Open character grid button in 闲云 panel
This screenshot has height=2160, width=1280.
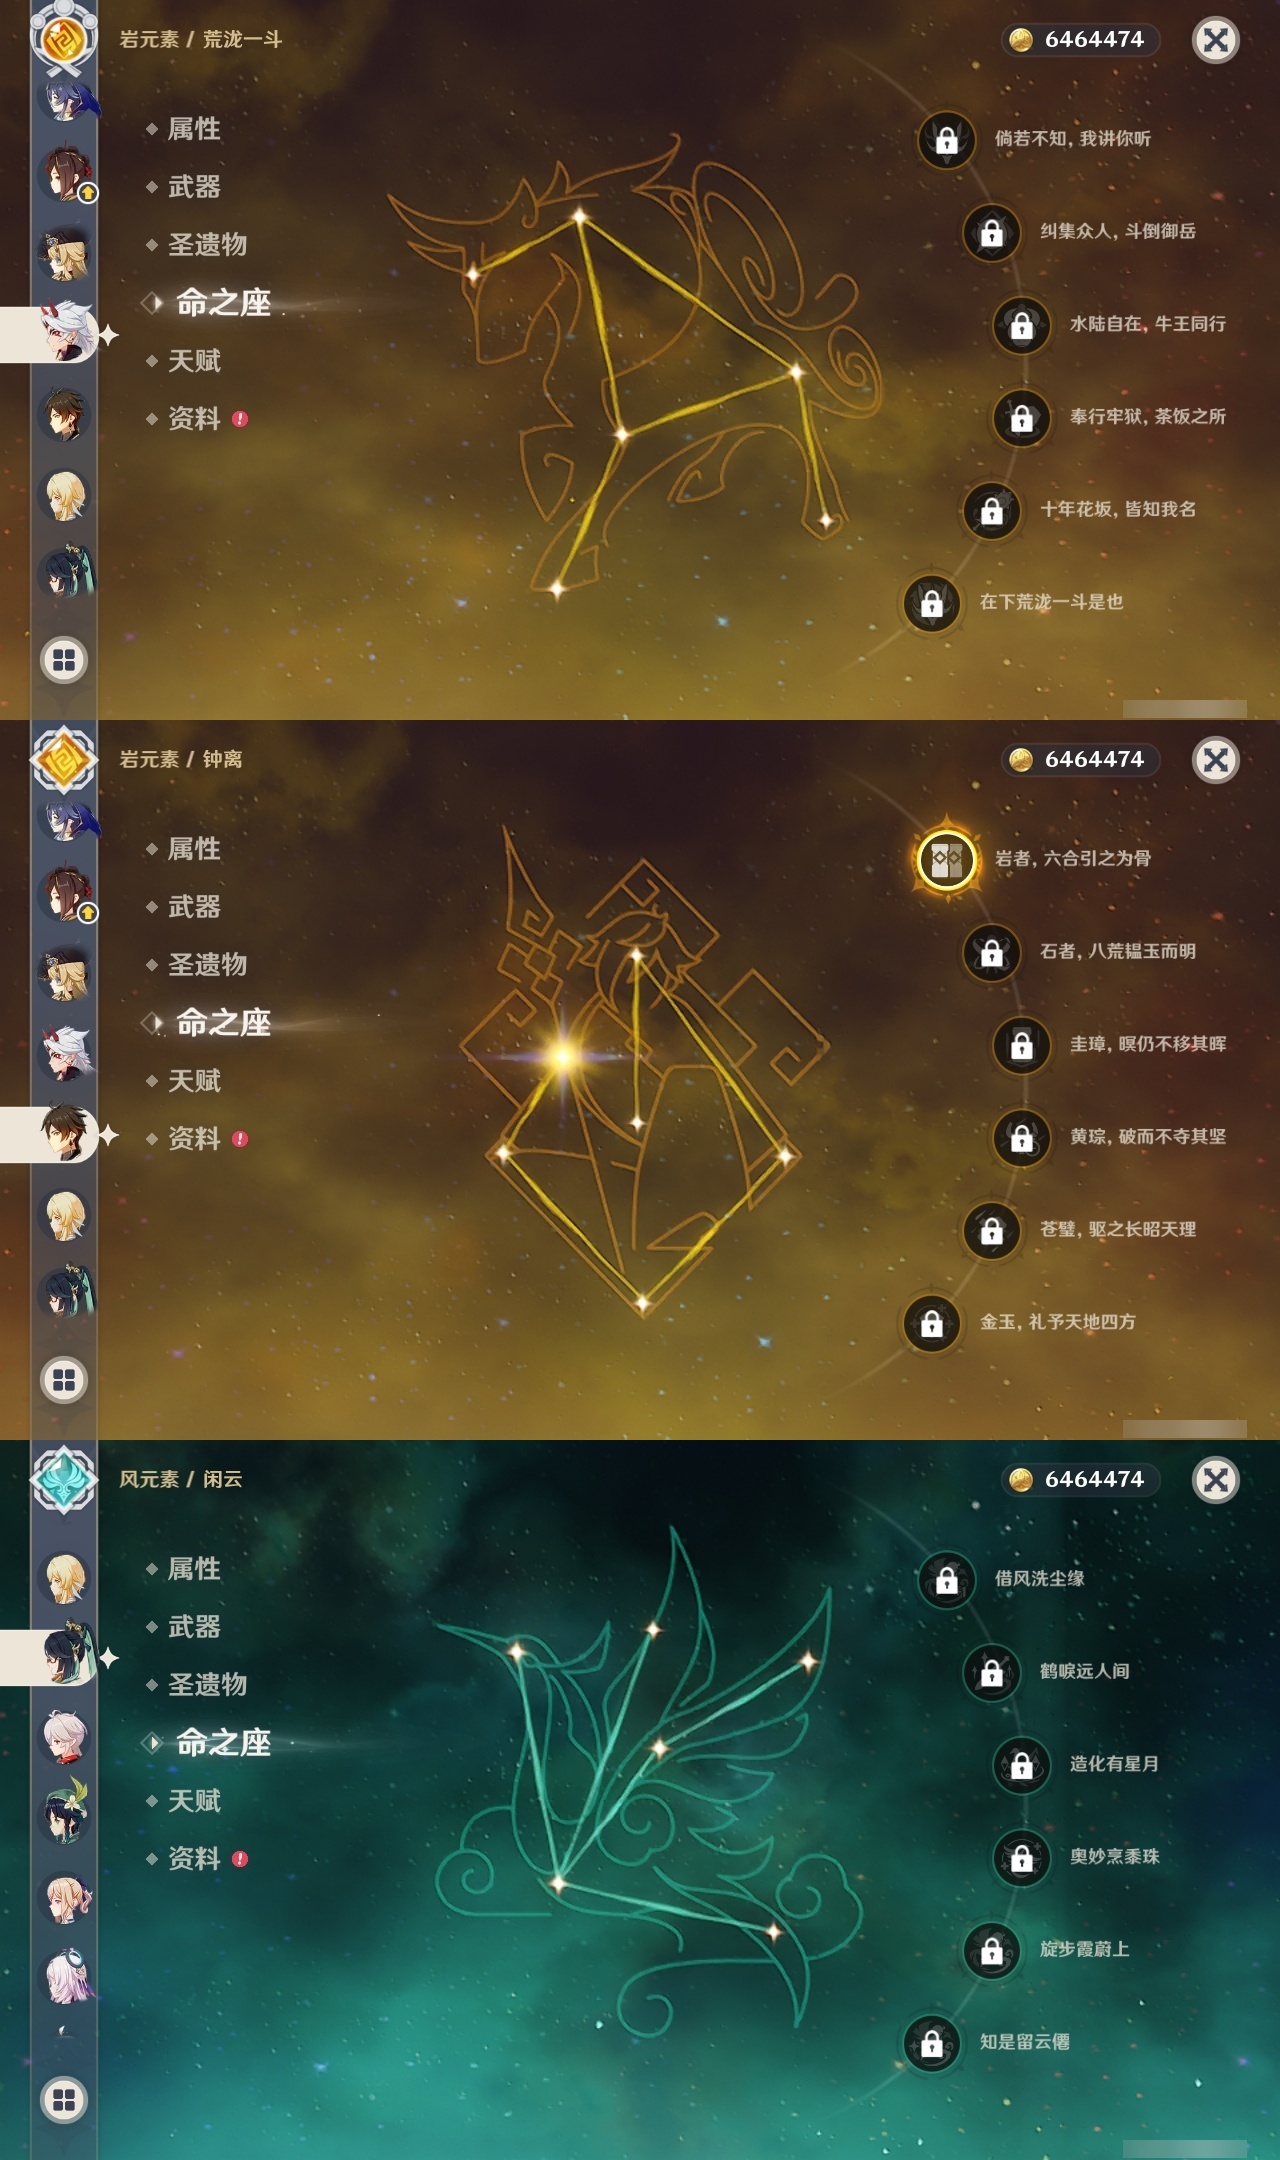[64, 2100]
